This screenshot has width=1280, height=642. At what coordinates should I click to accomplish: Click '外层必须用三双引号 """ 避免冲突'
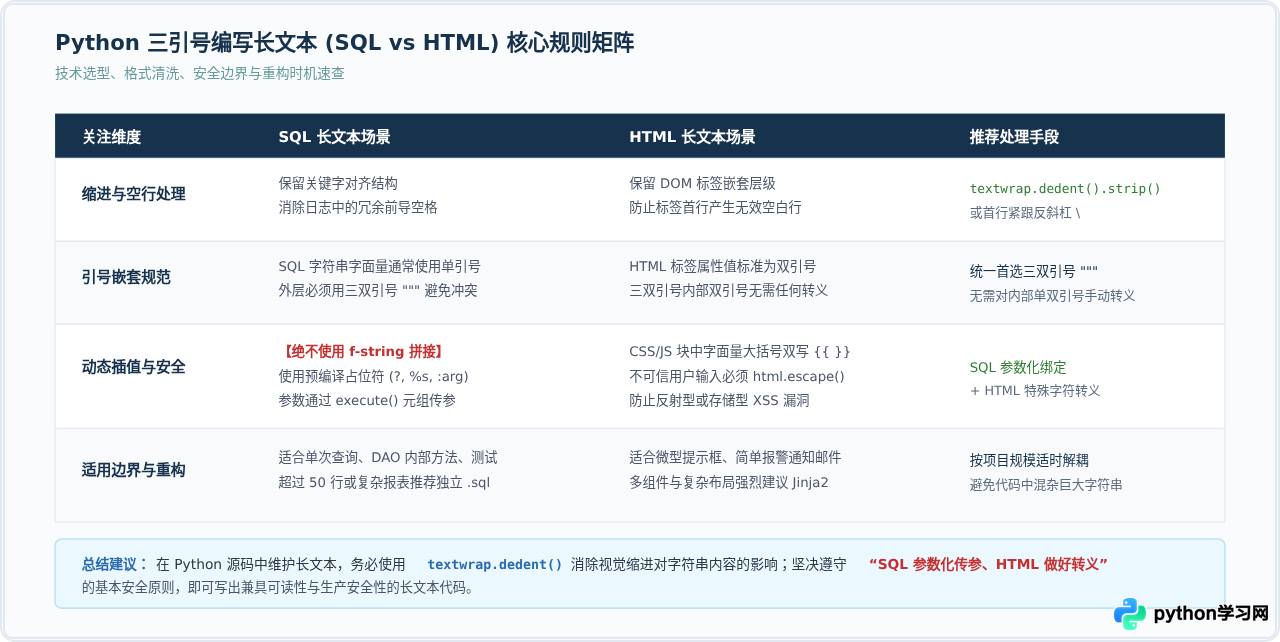point(378,290)
